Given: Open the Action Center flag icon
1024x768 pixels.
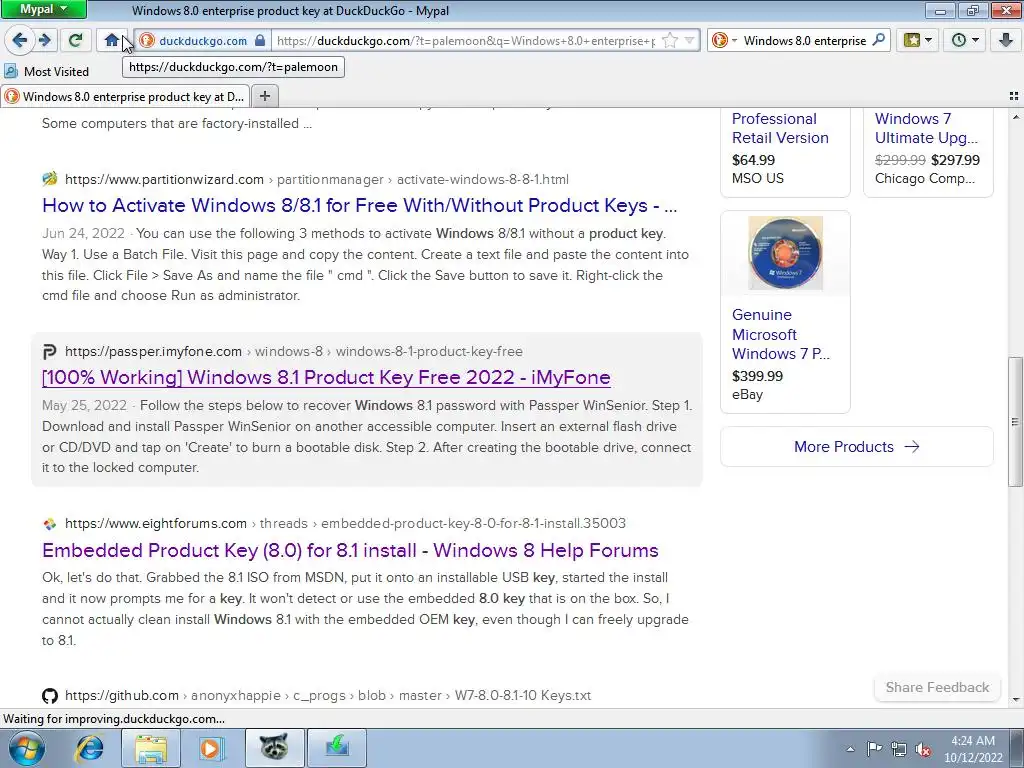Looking at the screenshot, I should [874, 748].
